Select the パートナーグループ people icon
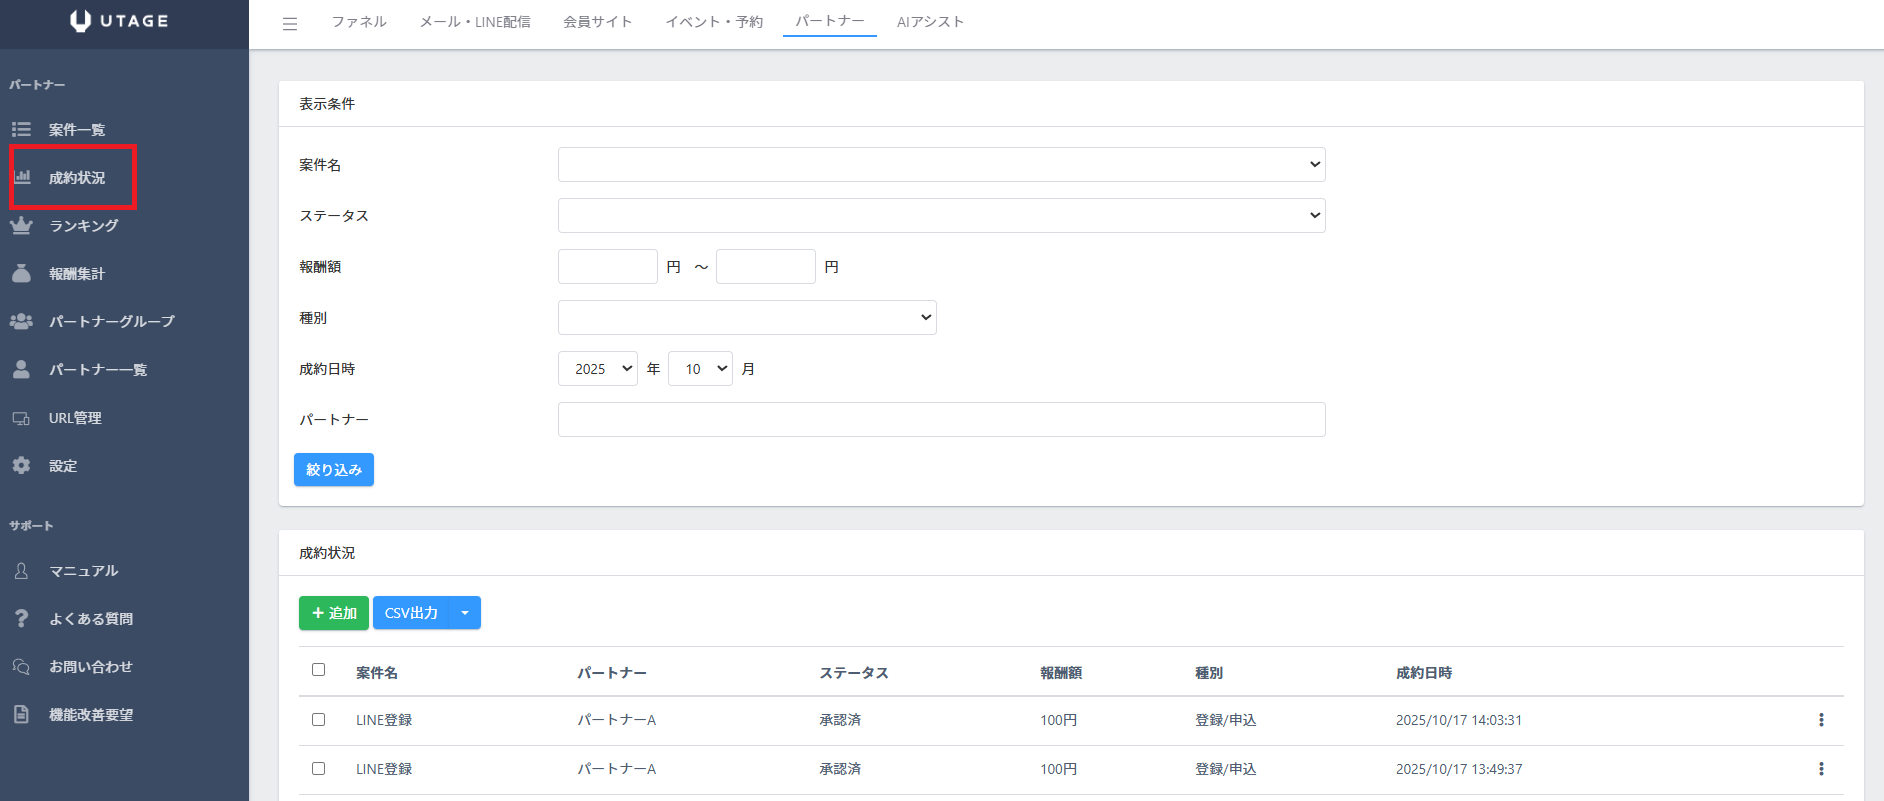Viewport: 1884px width, 801px height. tap(21, 321)
